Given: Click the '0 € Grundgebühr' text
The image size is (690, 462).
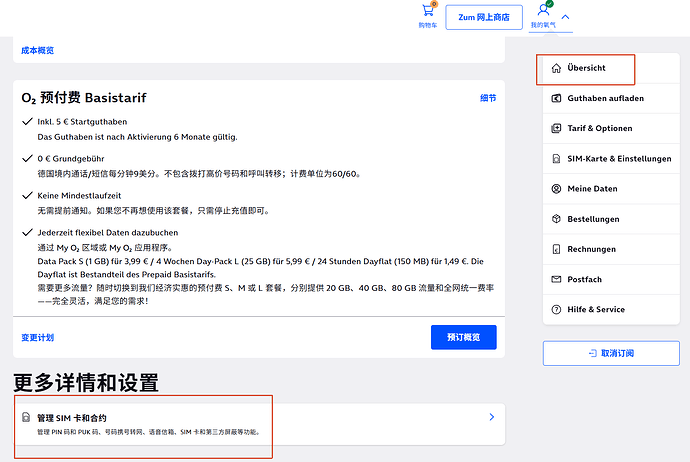Looking at the screenshot, I should [71, 159].
